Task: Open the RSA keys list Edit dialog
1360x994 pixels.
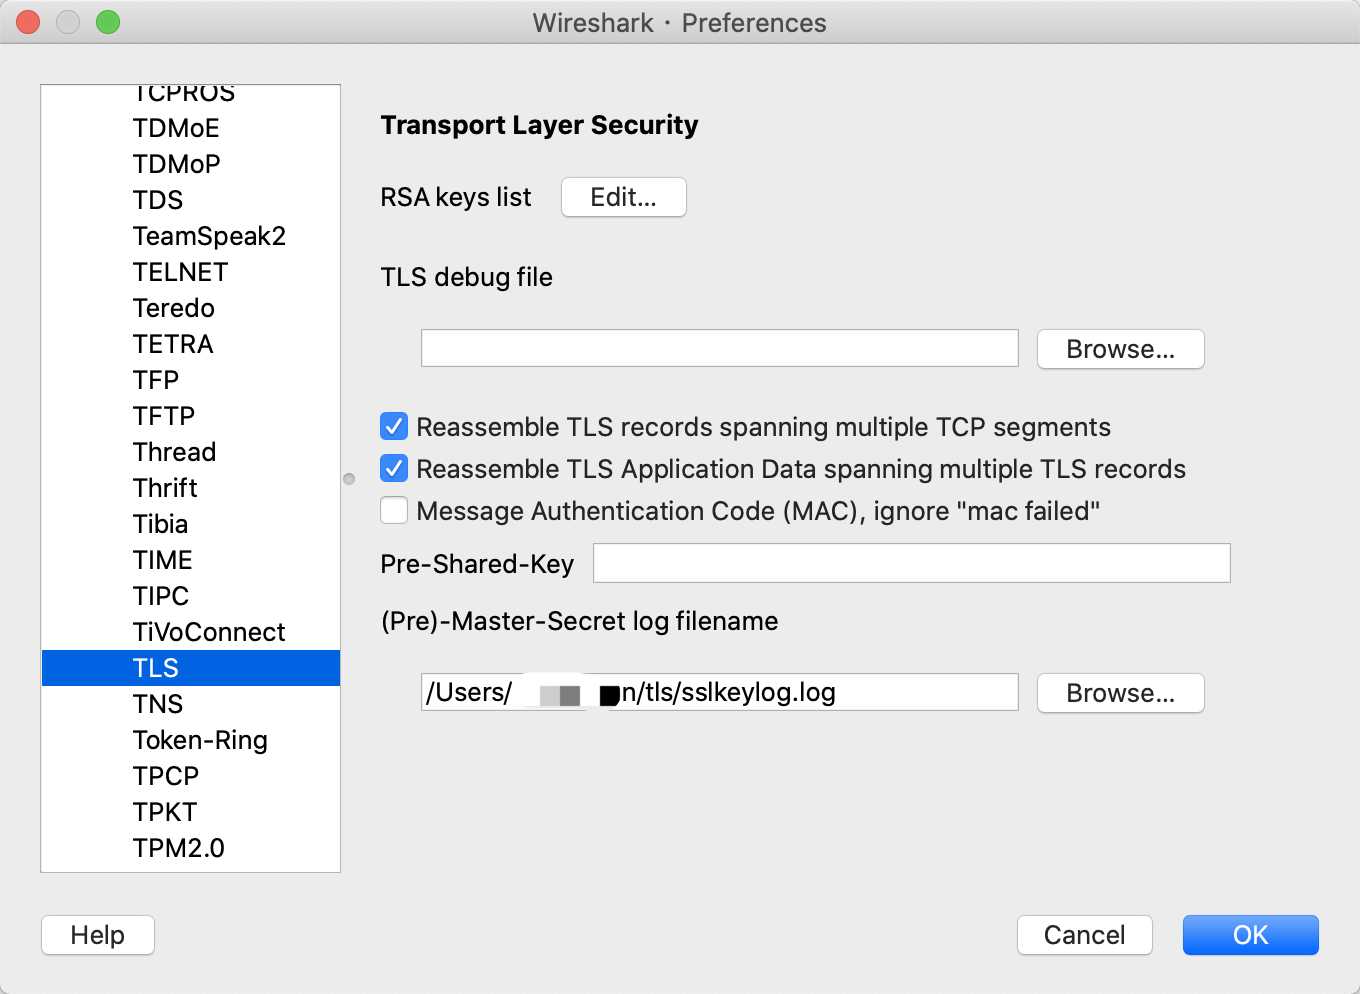Action: click(624, 197)
